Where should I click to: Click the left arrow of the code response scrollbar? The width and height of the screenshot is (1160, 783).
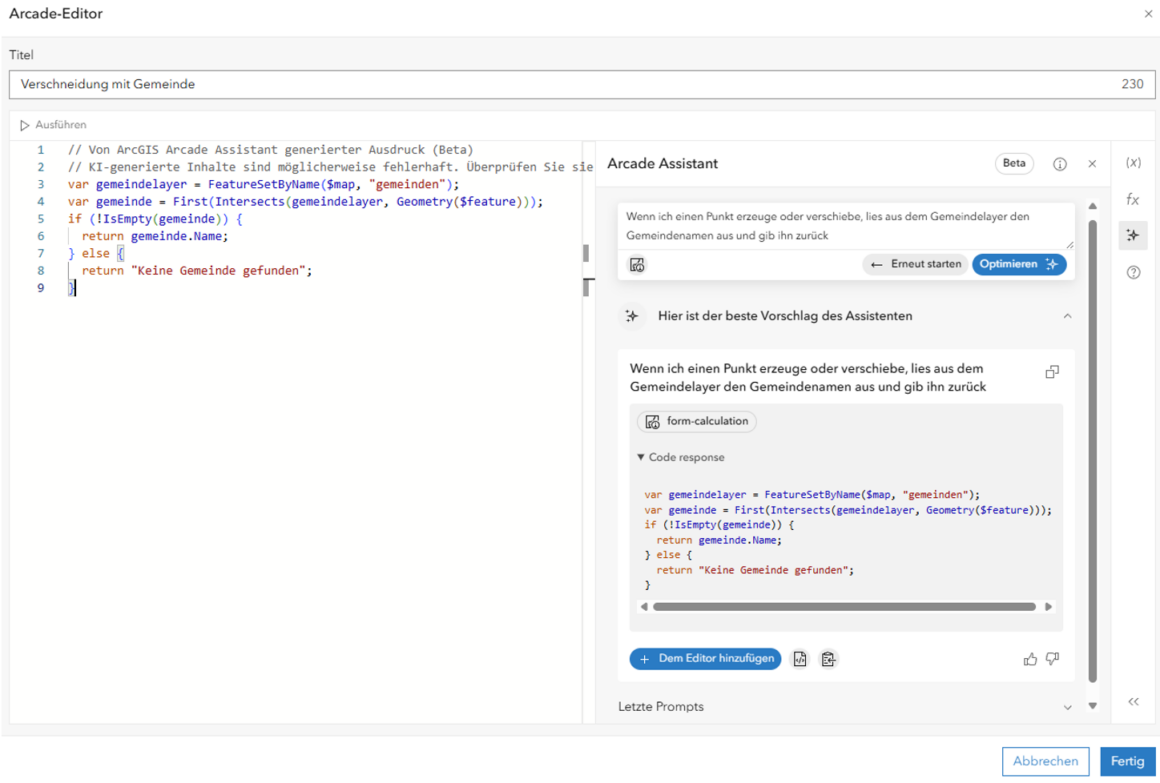point(644,607)
